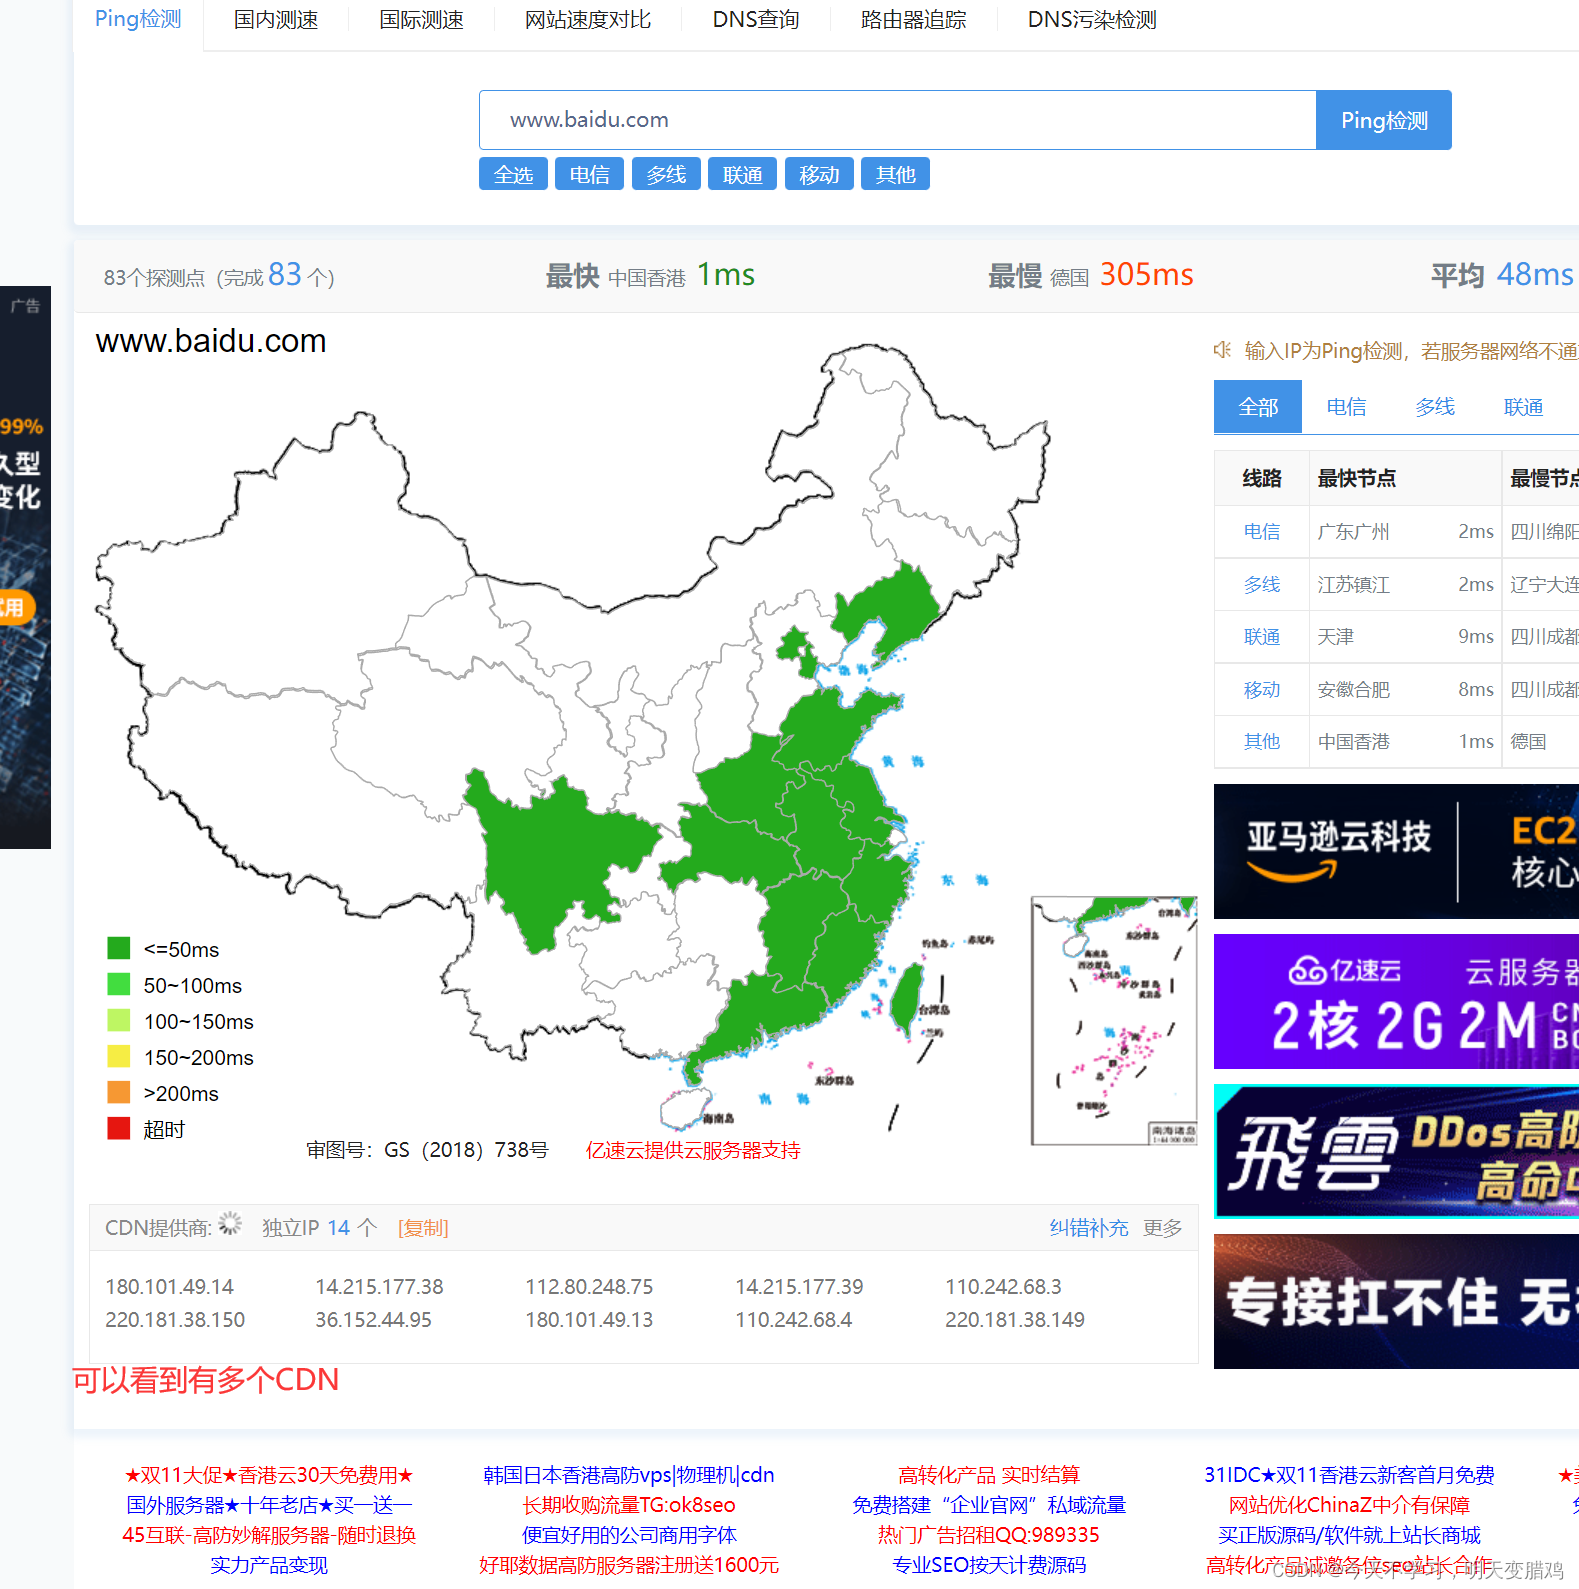Click the left sidebar advertisement banner

pyautogui.click(x=25, y=567)
